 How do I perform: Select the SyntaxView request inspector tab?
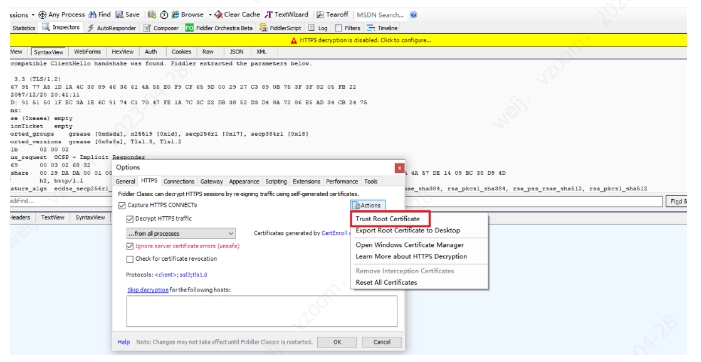pyautogui.click(x=49, y=52)
